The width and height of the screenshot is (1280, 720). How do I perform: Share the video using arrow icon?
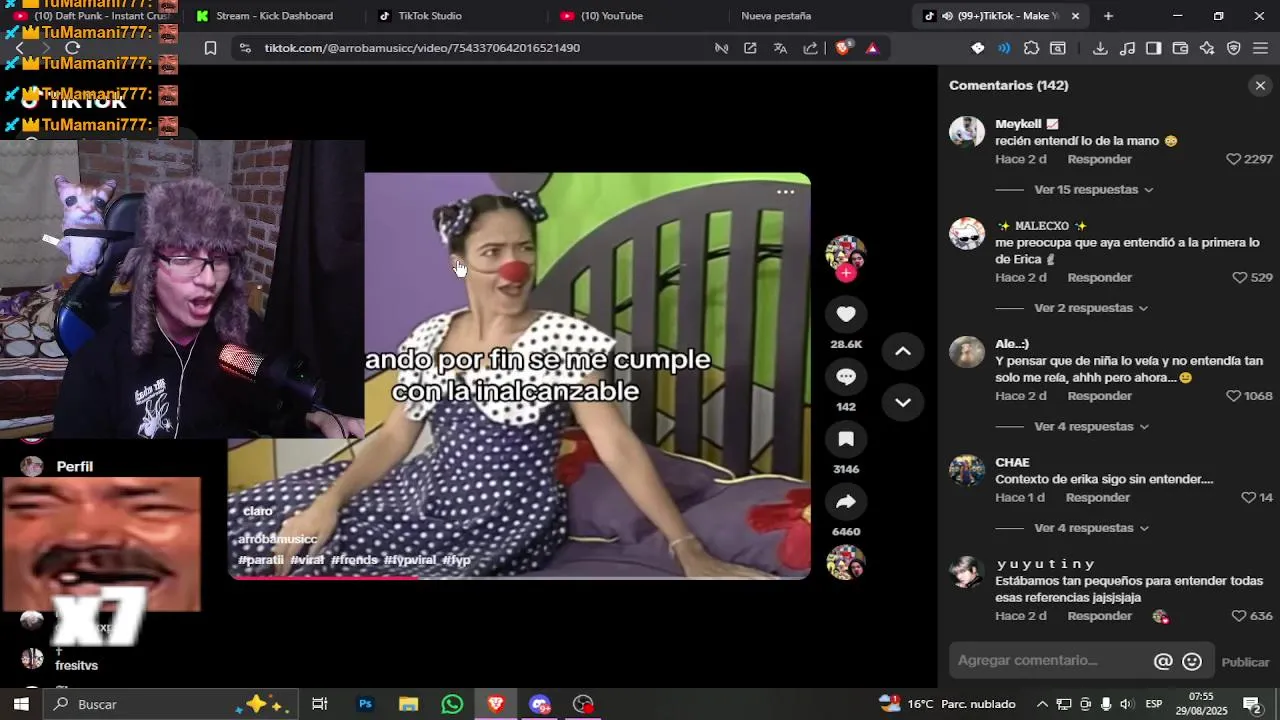coord(846,502)
